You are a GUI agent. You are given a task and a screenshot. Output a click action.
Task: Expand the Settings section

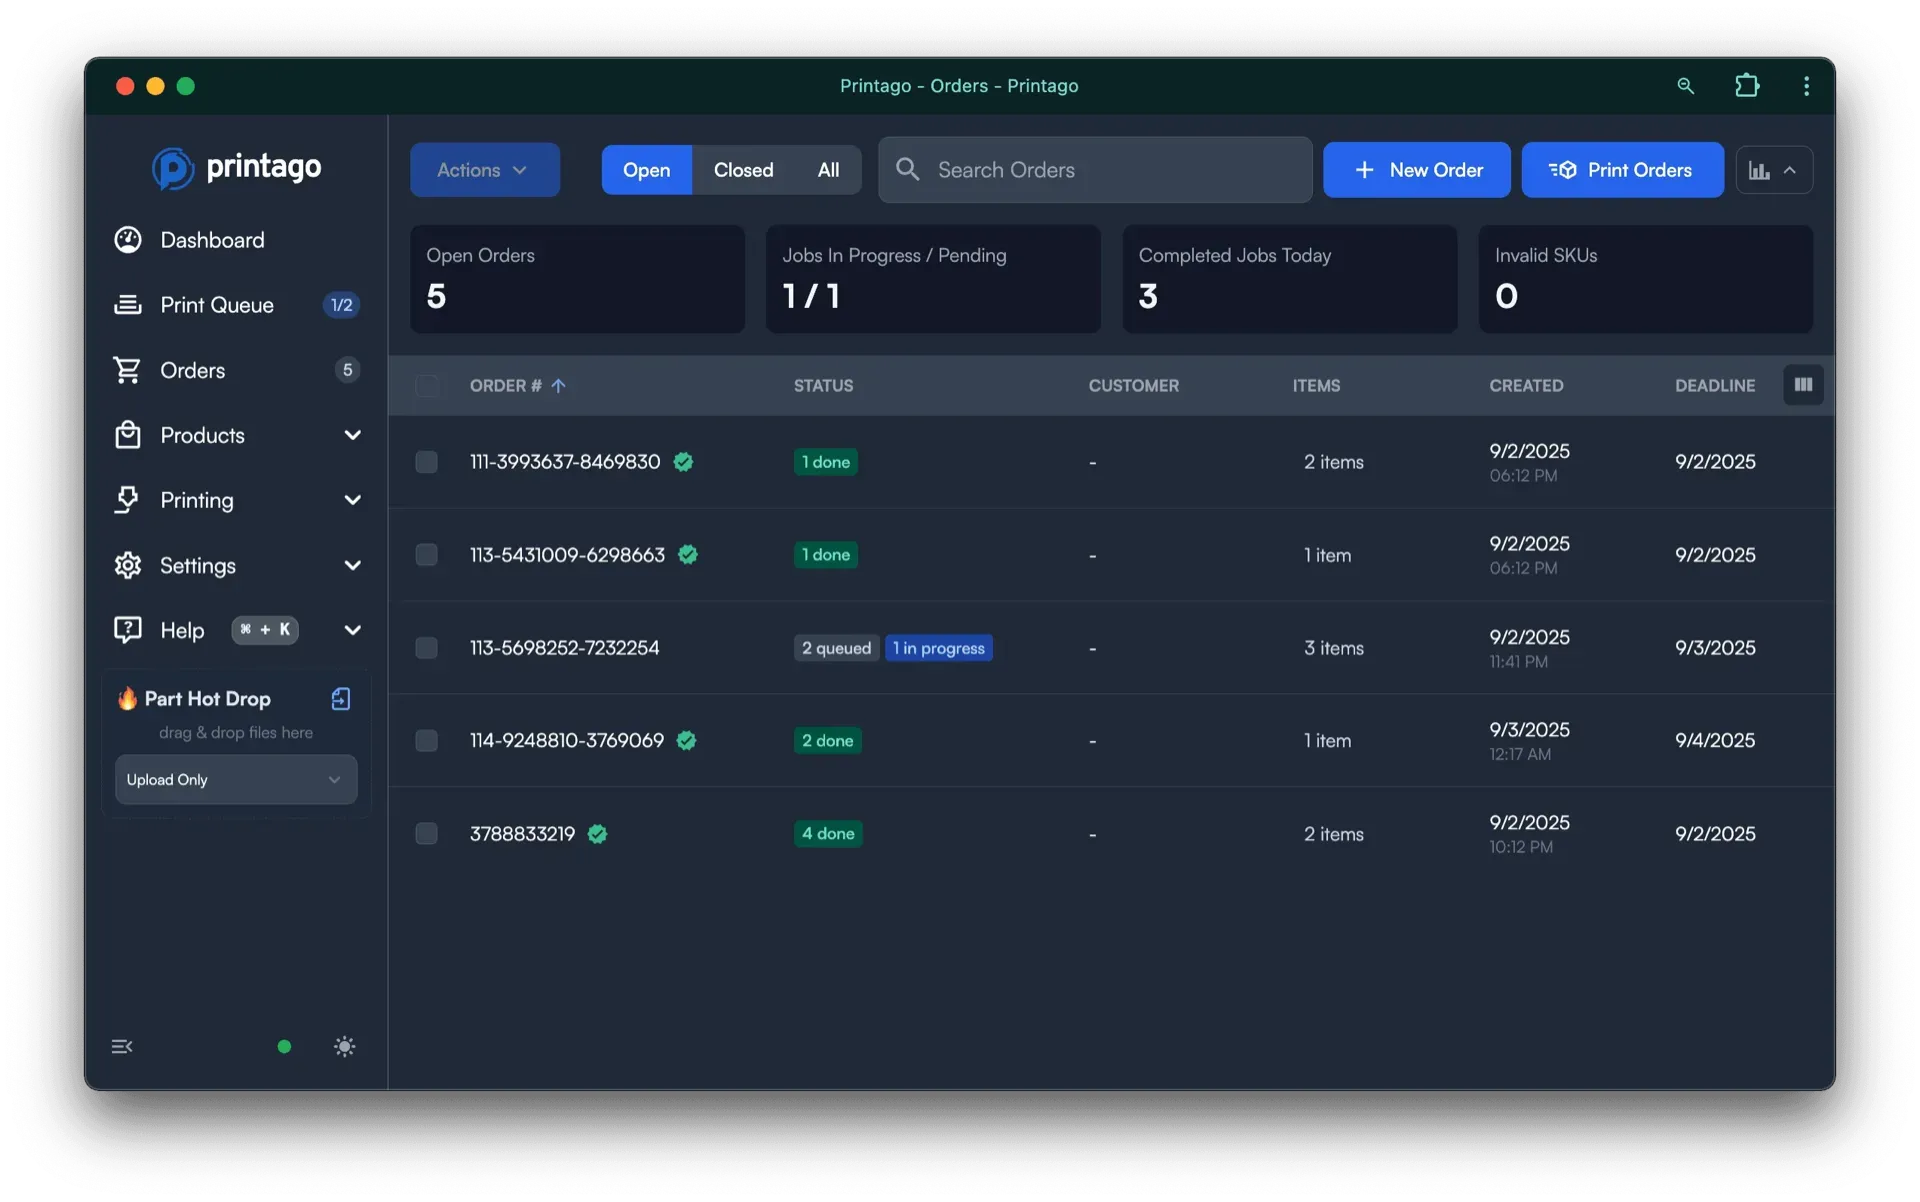pyautogui.click(x=196, y=565)
